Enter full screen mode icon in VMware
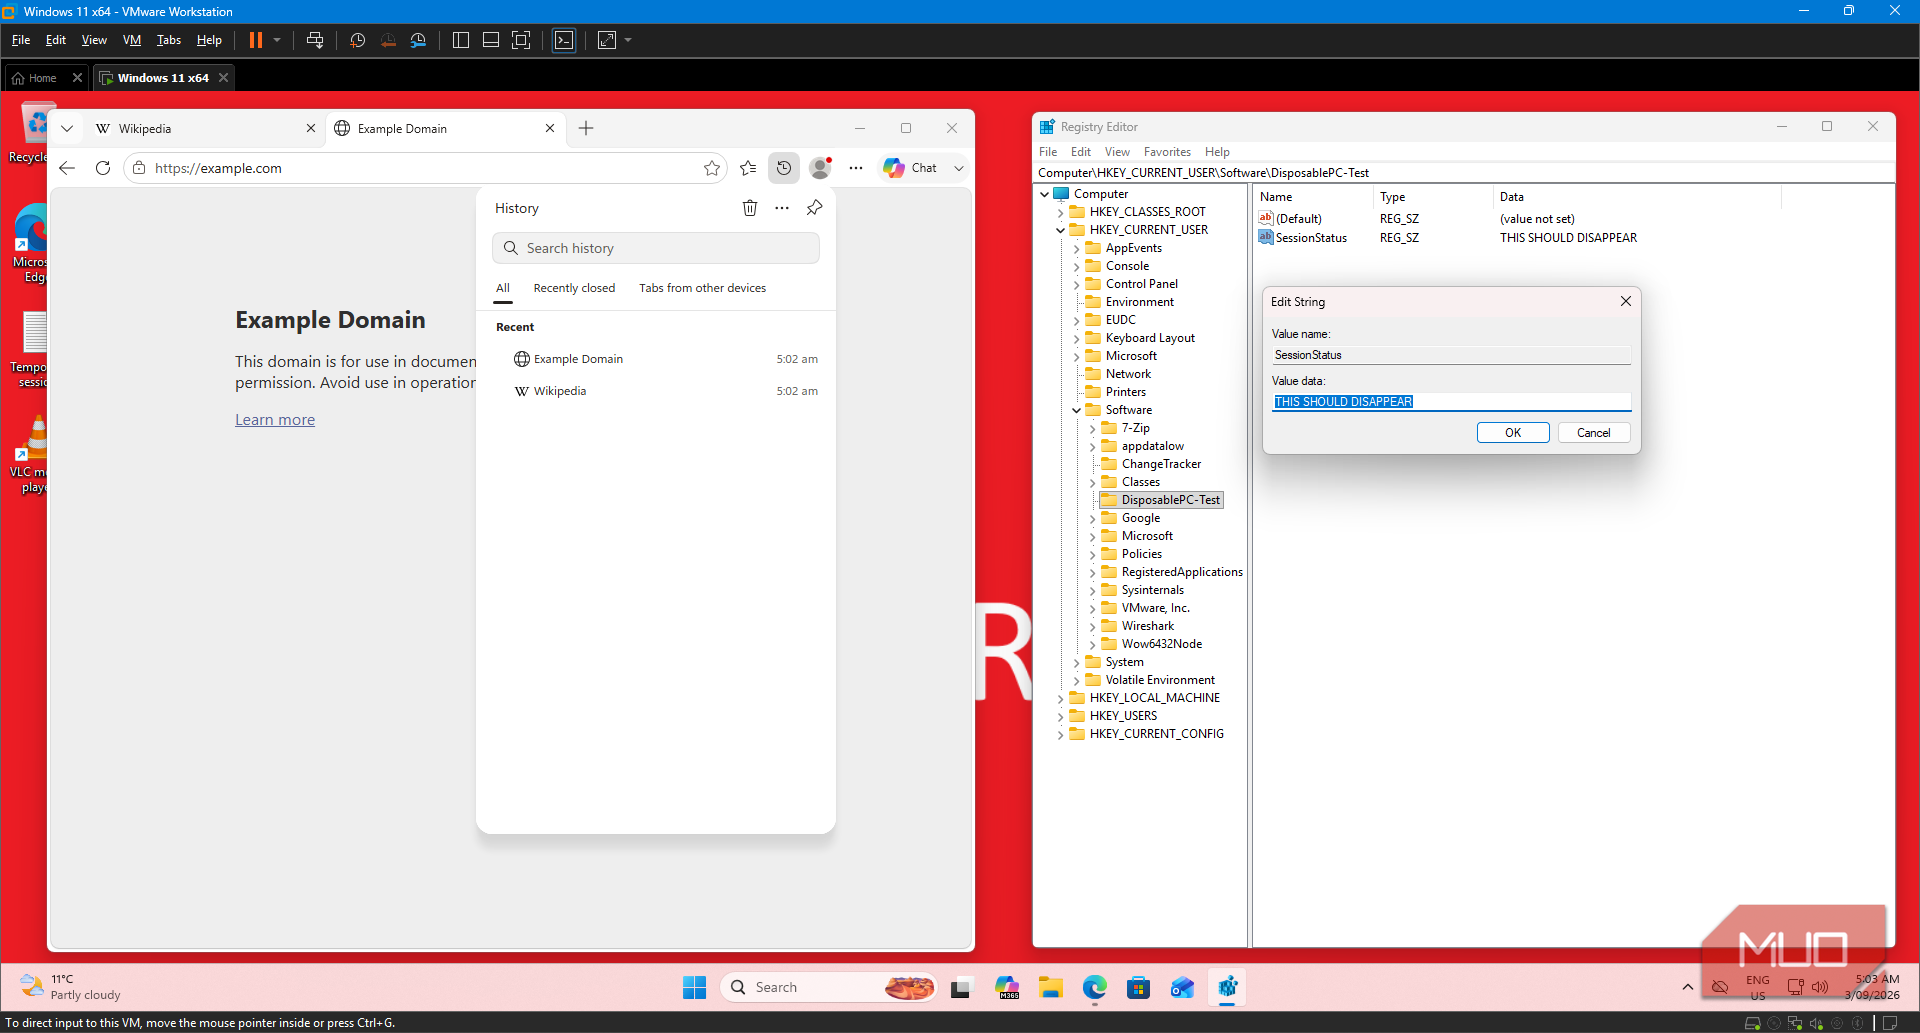 pyautogui.click(x=521, y=40)
